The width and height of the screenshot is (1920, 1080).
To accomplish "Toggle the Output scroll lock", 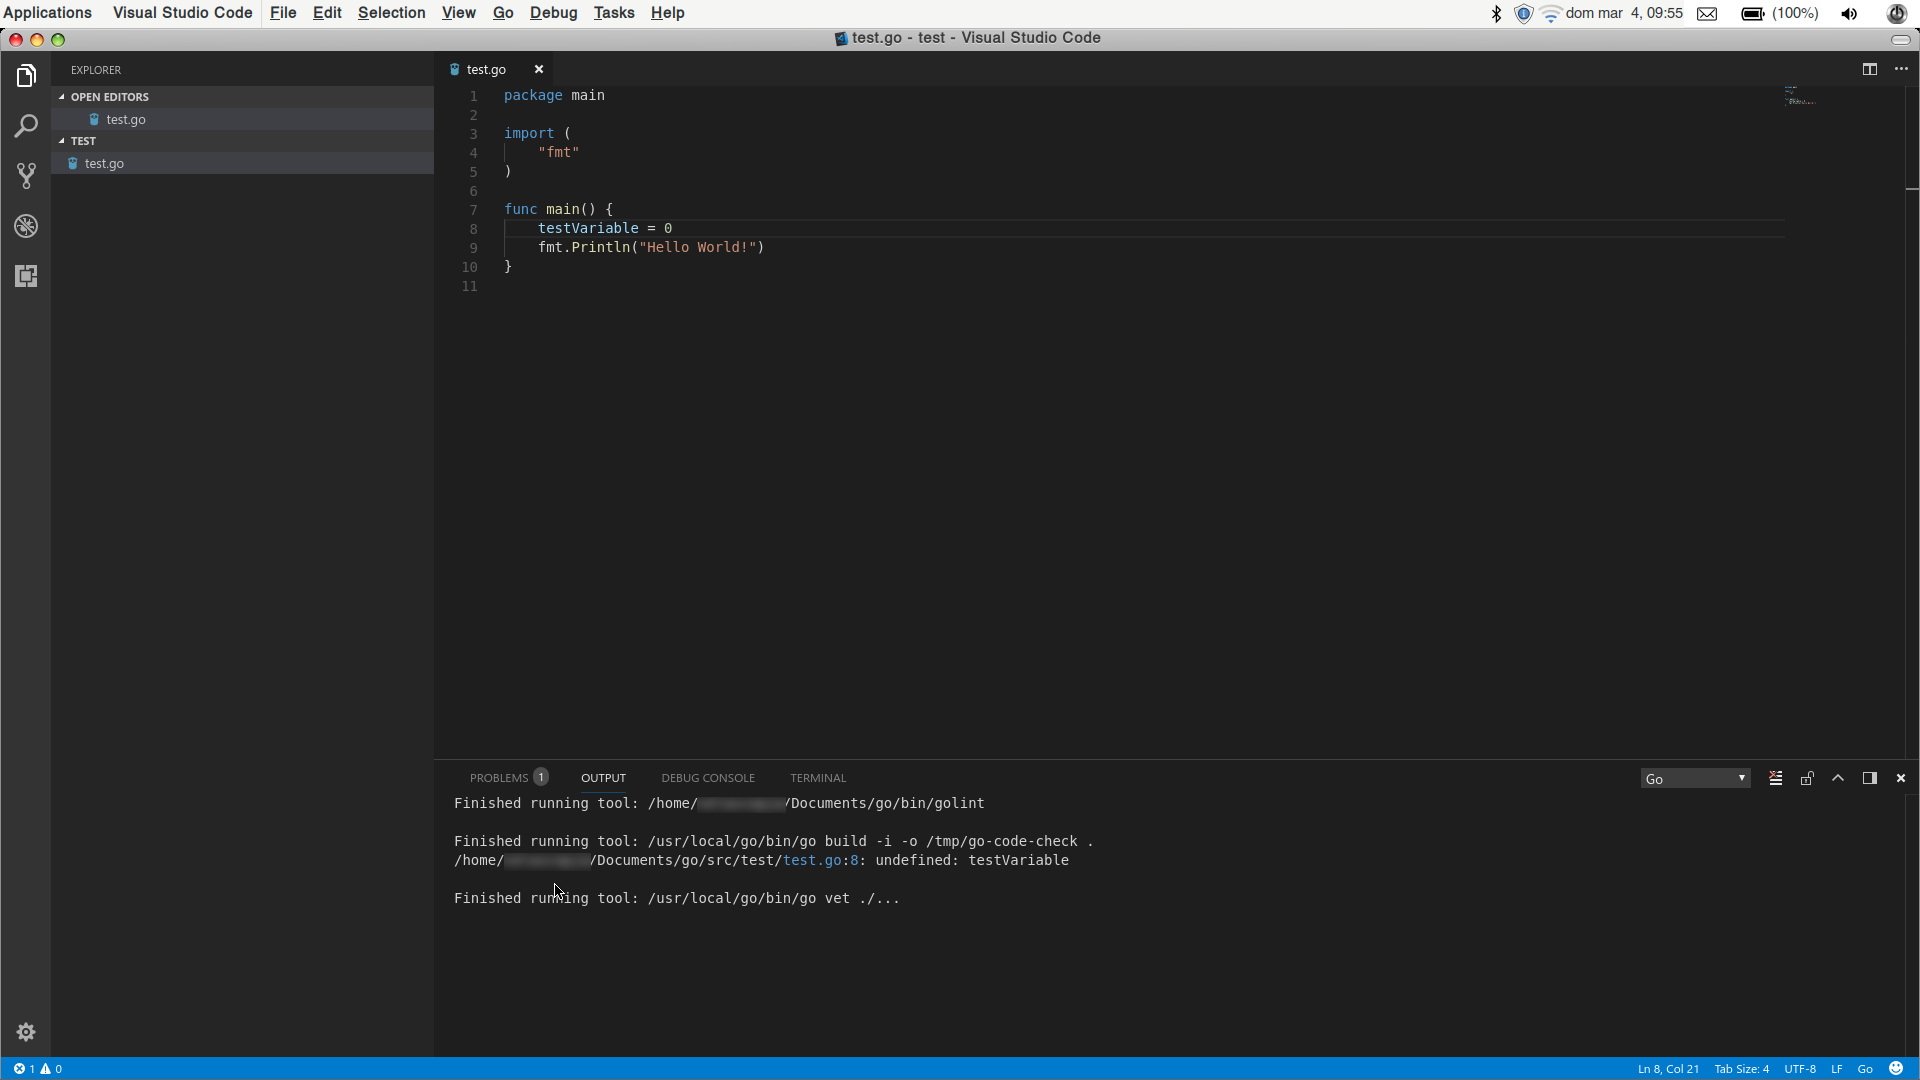I will (x=1807, y=777).
